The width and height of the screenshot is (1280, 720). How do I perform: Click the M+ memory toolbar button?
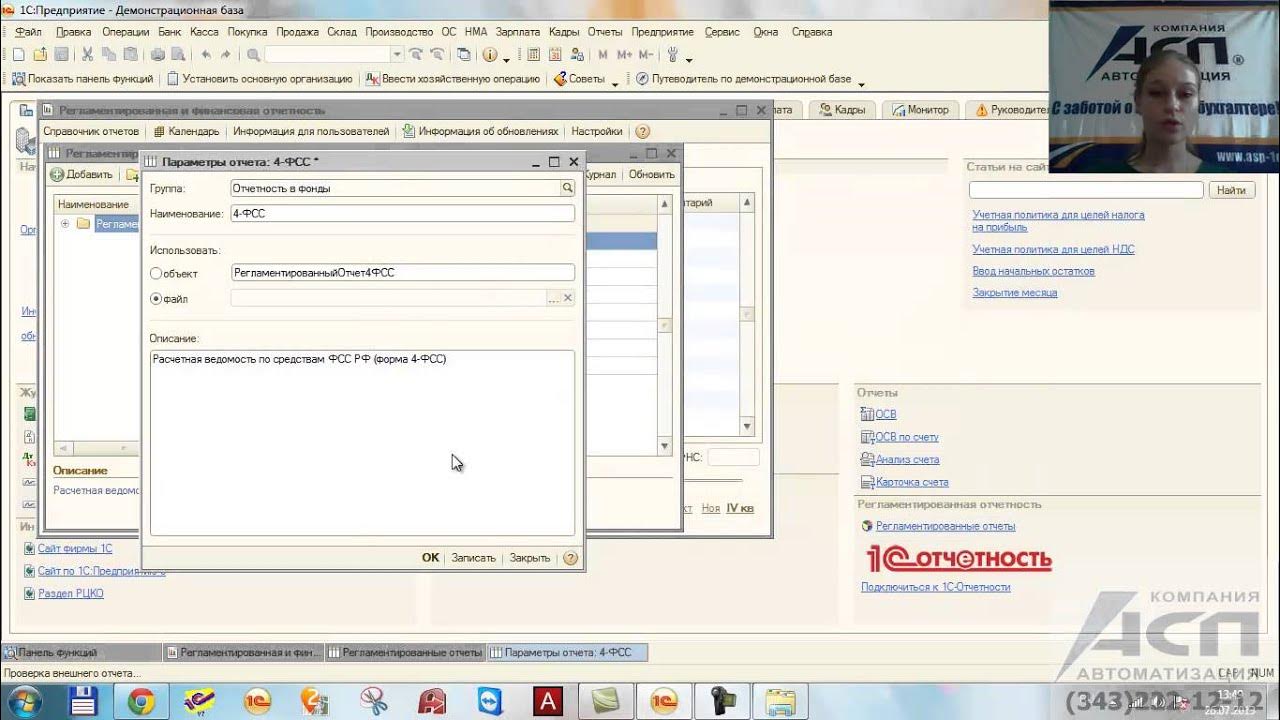tap(624, 54)
